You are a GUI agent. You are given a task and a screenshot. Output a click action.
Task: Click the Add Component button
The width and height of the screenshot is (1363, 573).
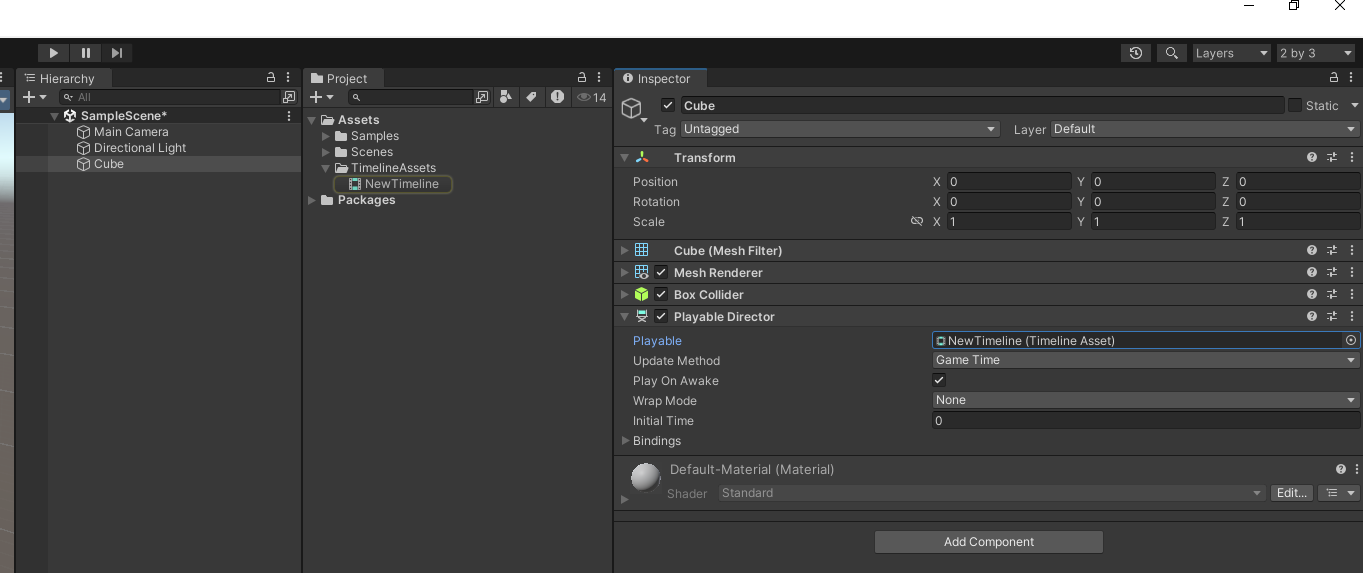(x=988, y=542)
